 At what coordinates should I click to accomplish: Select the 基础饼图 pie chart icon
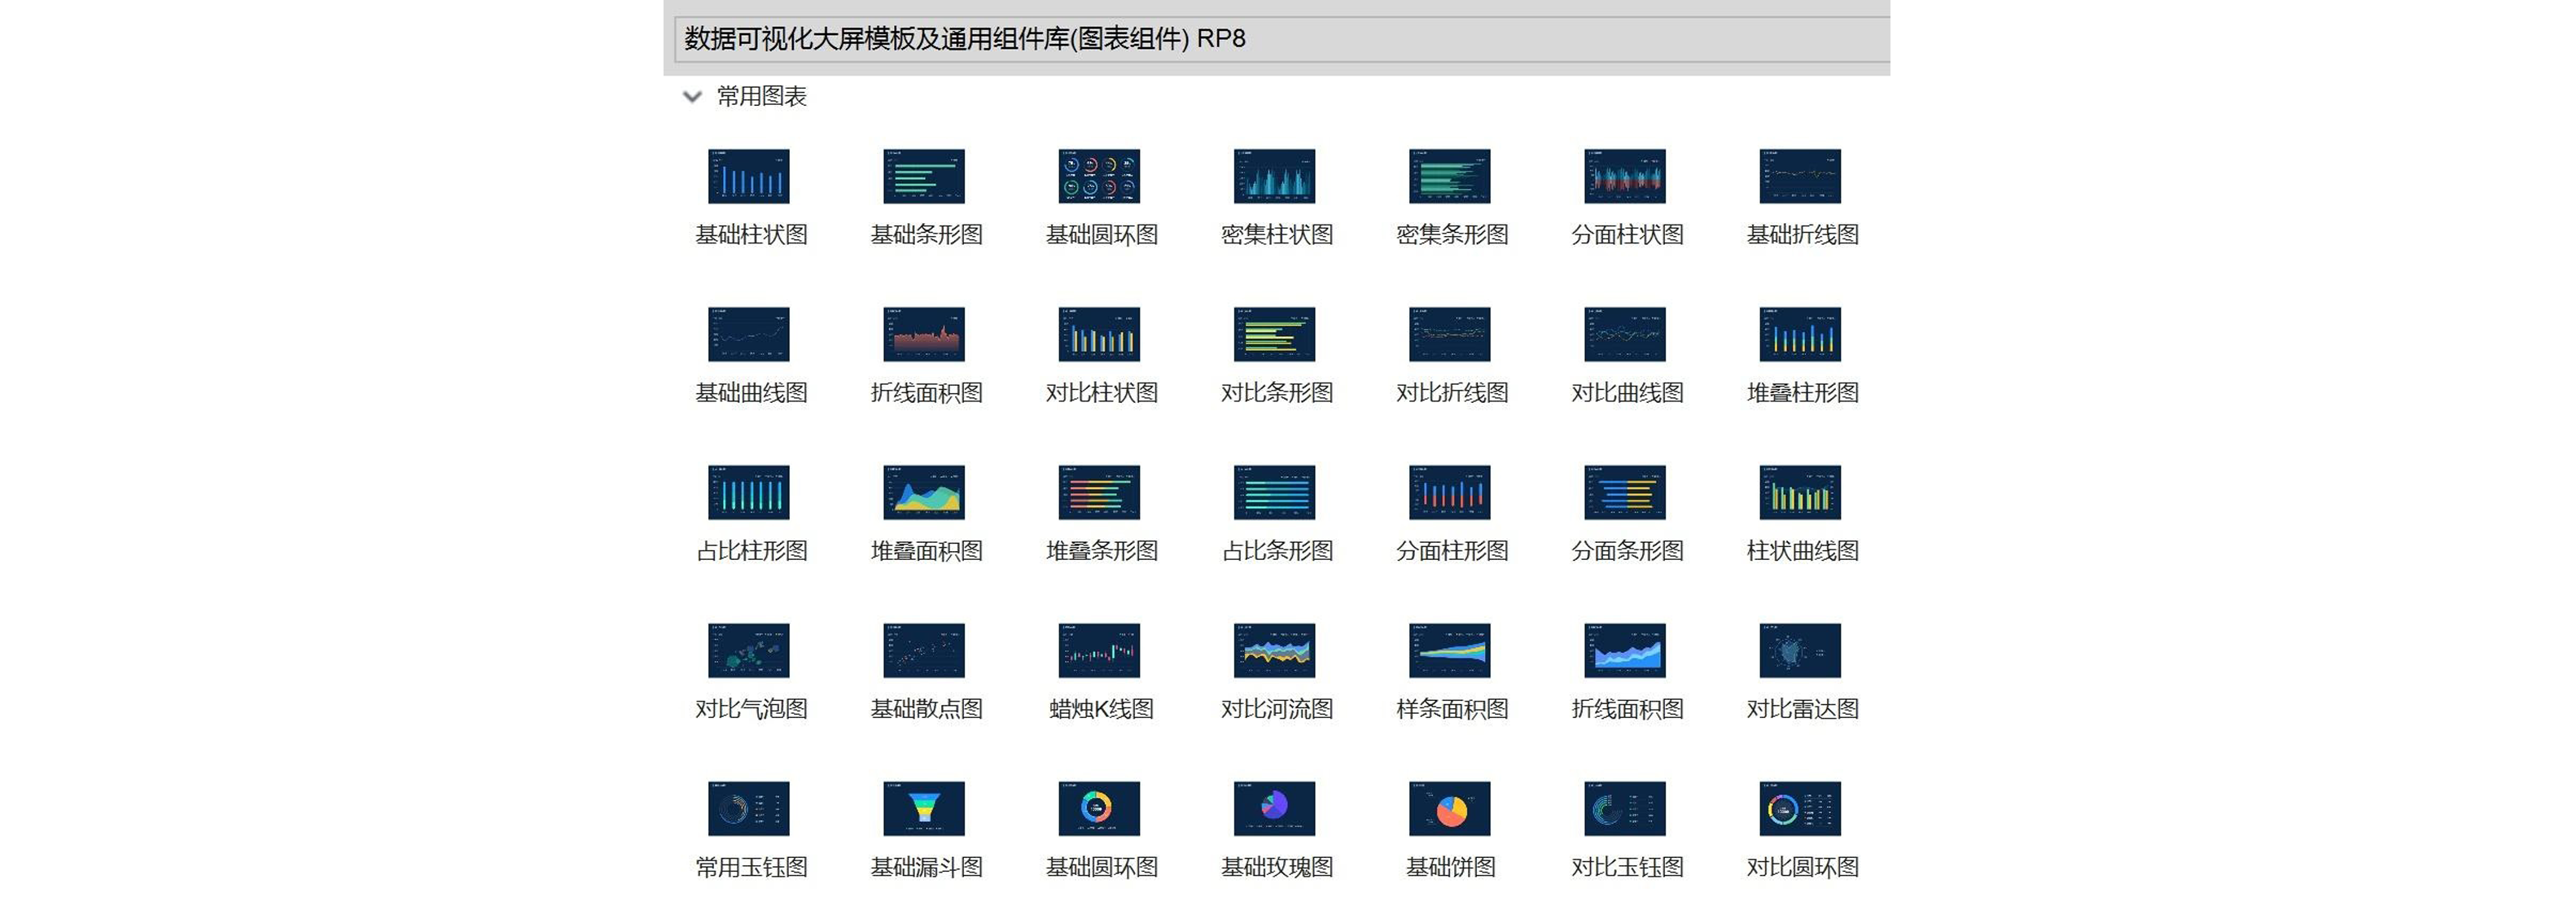1449,808
